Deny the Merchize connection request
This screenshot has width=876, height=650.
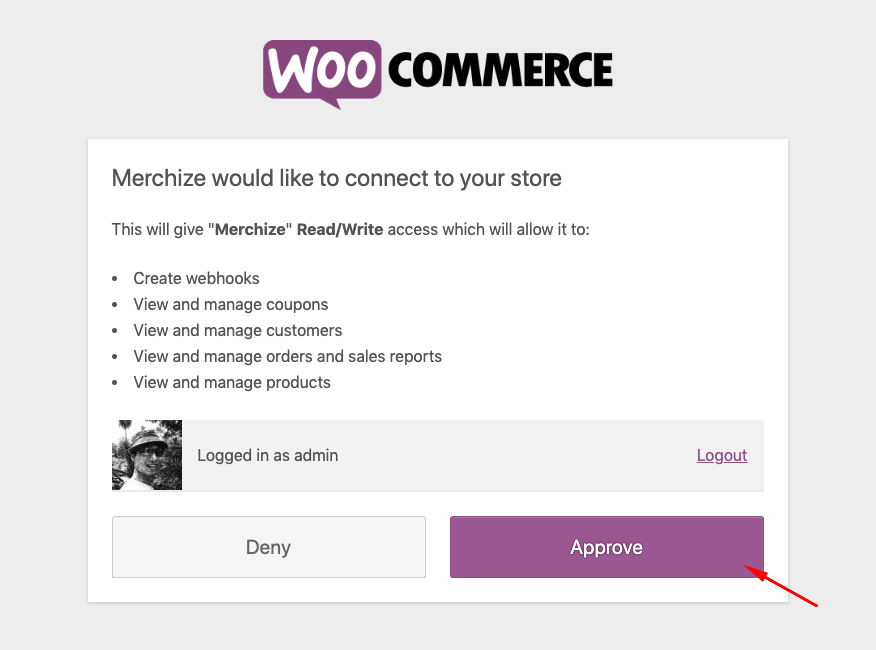pyautogui.click(x=269, y=547)
